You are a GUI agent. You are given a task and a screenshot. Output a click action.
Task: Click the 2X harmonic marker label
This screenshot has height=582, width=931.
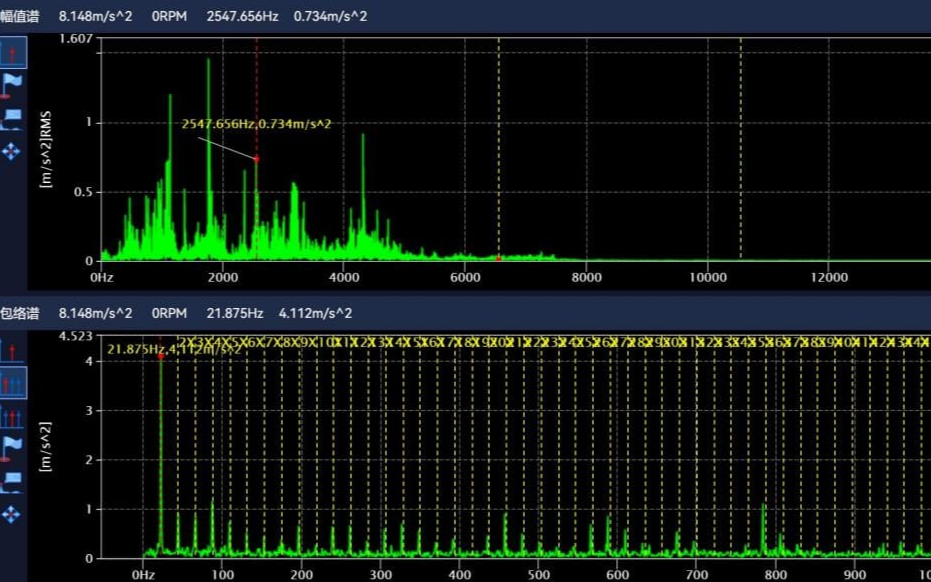pyautogui.click(x=182, y=343)
